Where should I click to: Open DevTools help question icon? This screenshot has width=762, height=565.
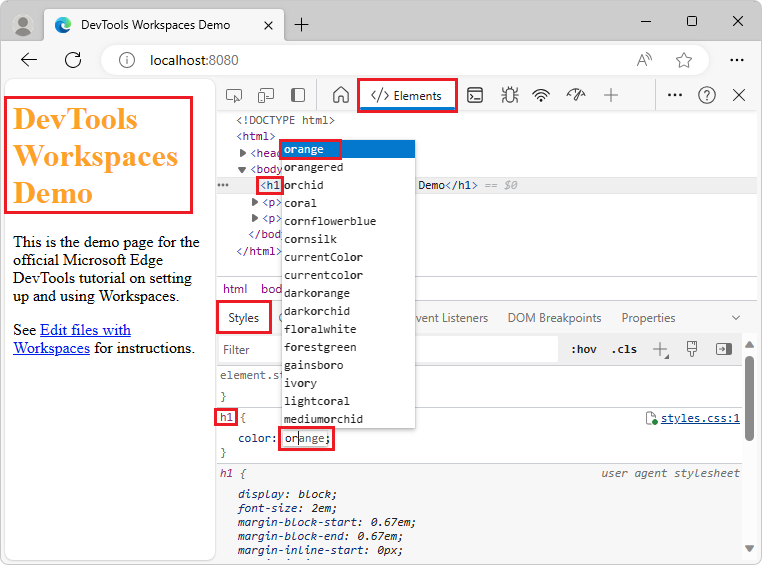coord(707,95)
